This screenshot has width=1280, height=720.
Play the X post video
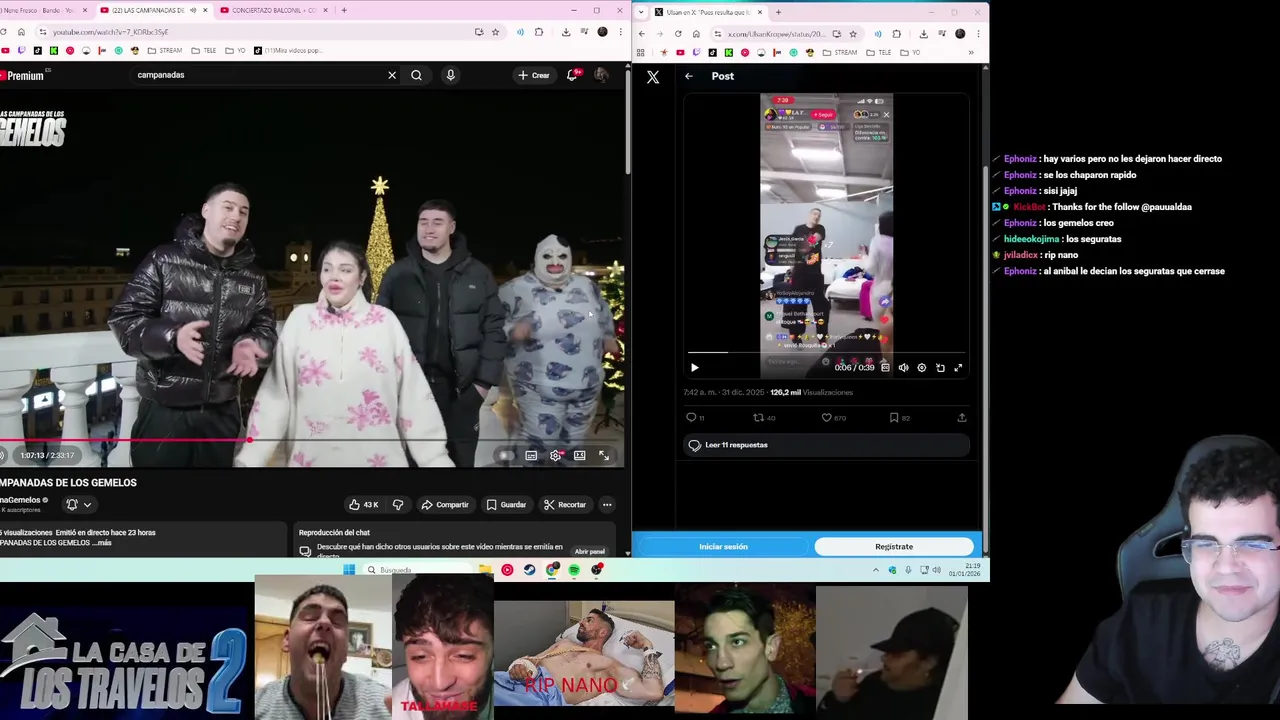tap(695, 368)
